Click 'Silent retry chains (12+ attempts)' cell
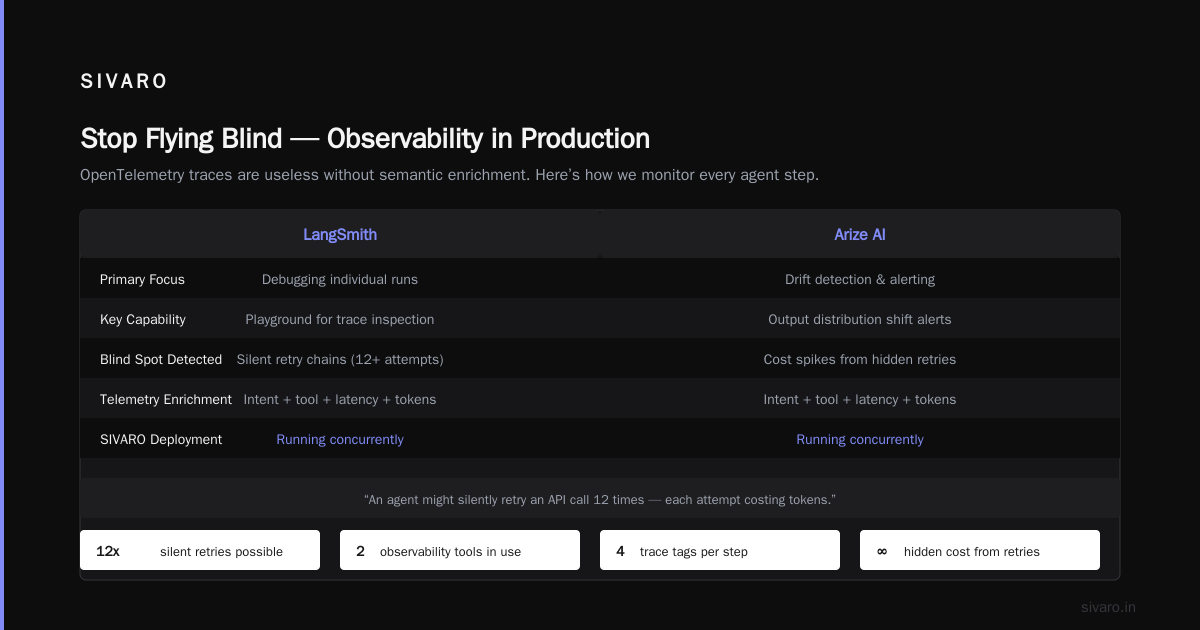This screenshot has width=1200, height=630. pyautogui.click(x=340, y=360)
